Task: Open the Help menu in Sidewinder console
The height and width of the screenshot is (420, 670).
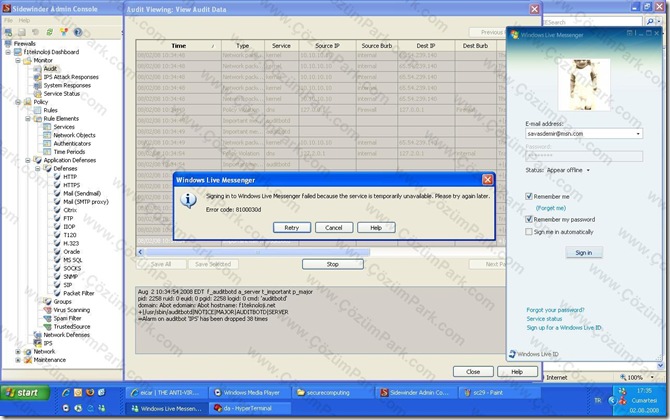Action: pos(24,20)
